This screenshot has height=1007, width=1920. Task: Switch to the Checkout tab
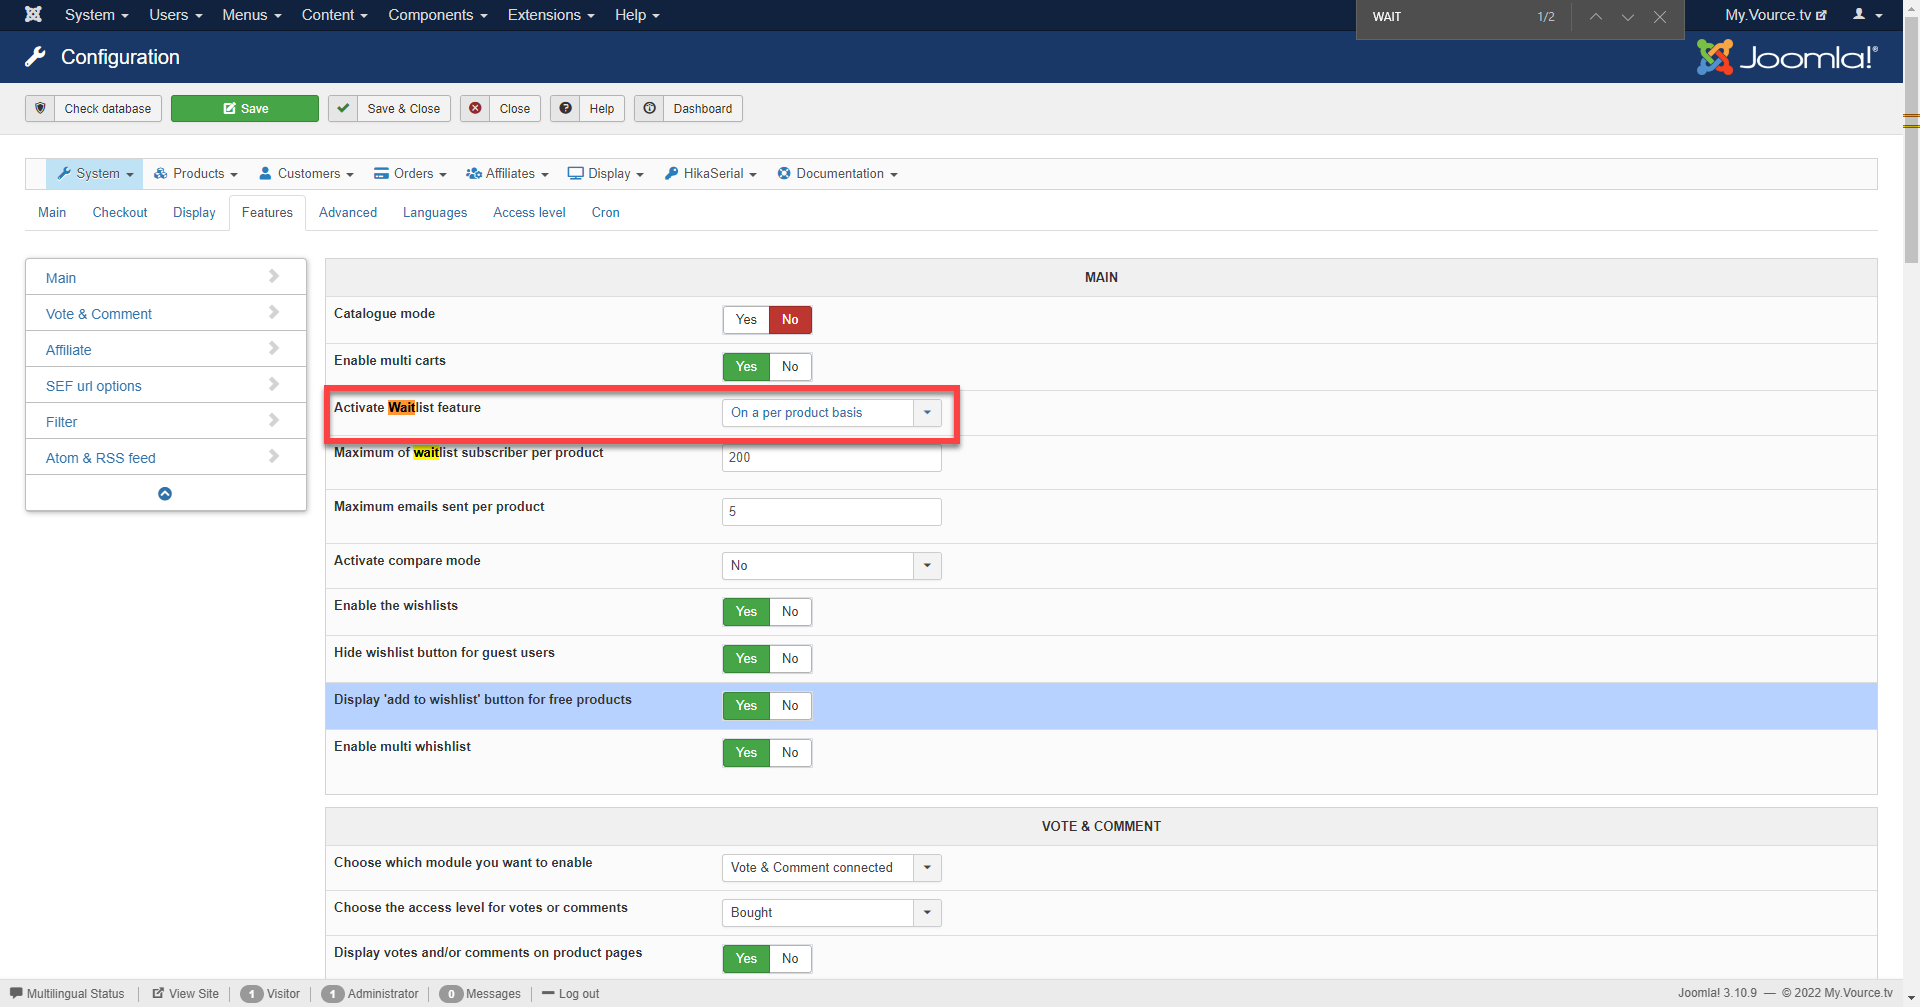click(x=120, y=213)
